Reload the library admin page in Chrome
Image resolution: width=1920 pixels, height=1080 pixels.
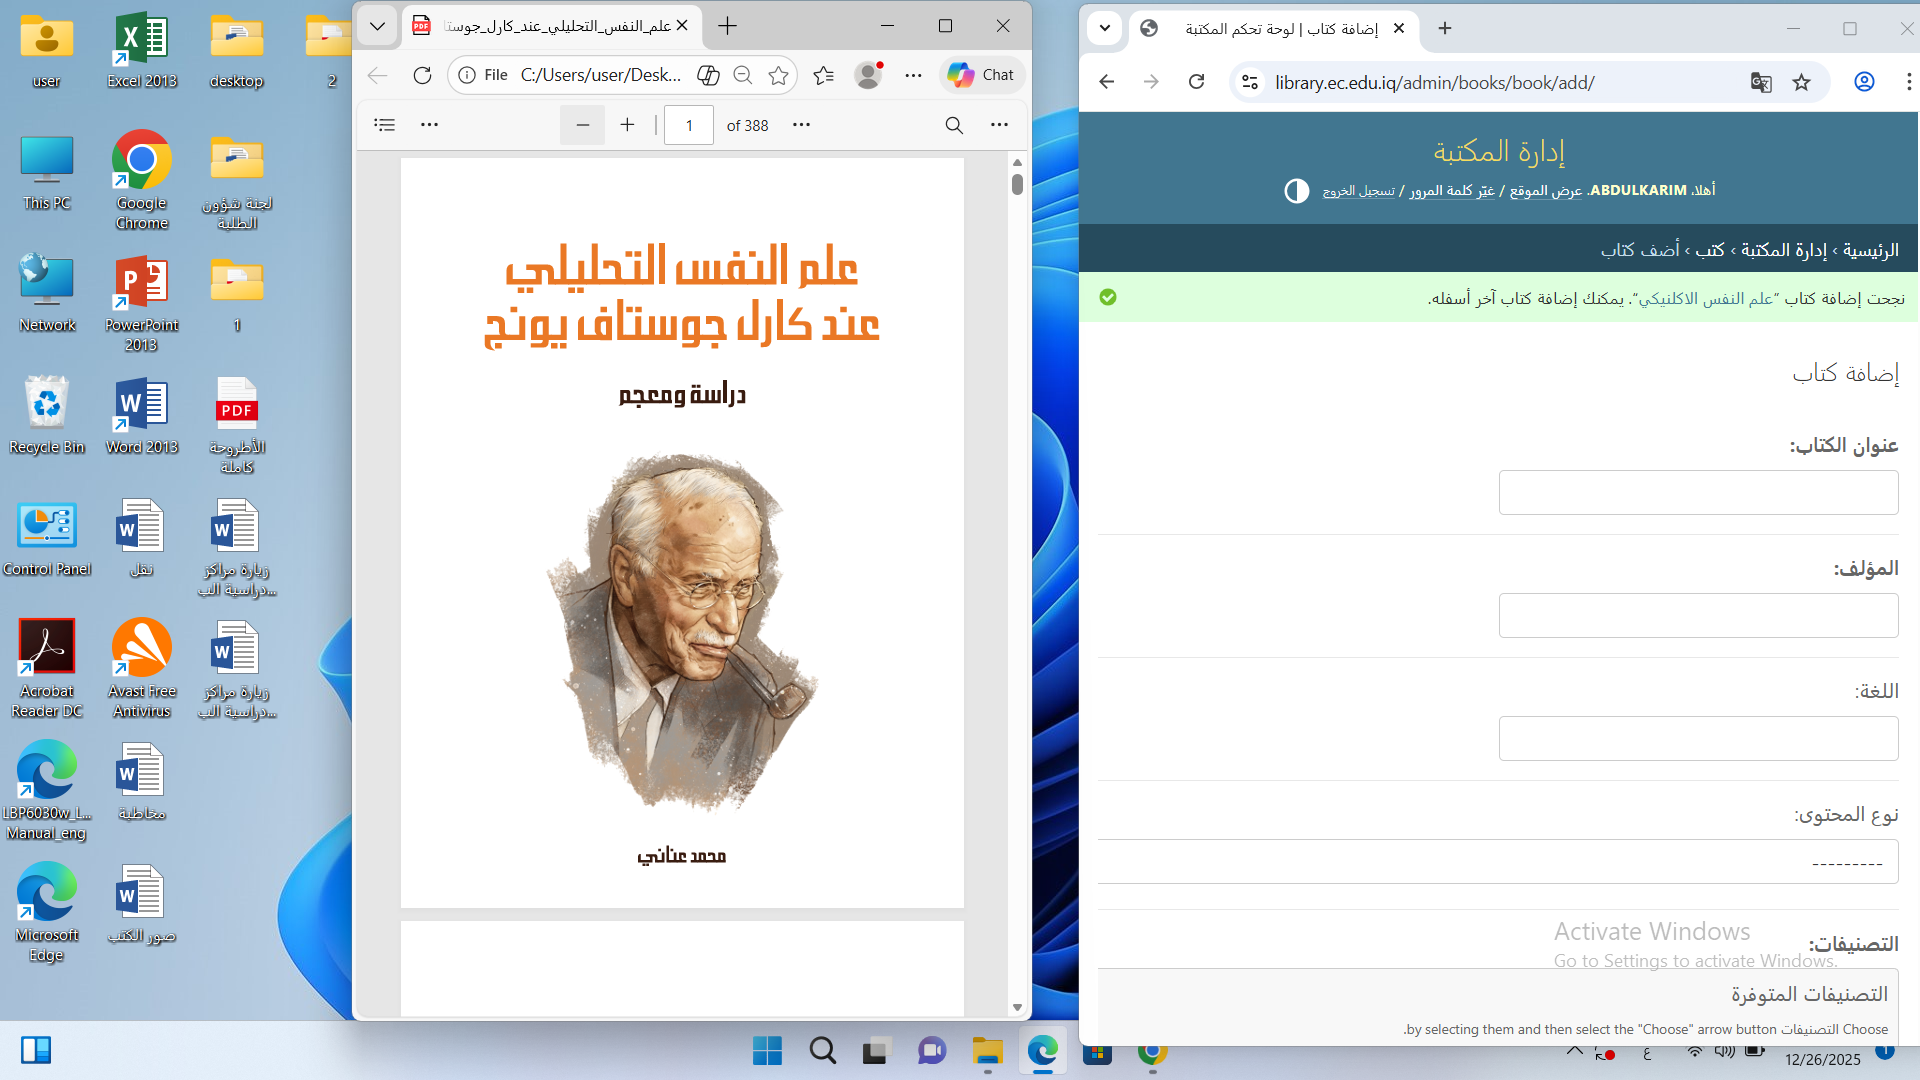(x=1196, y=82)
